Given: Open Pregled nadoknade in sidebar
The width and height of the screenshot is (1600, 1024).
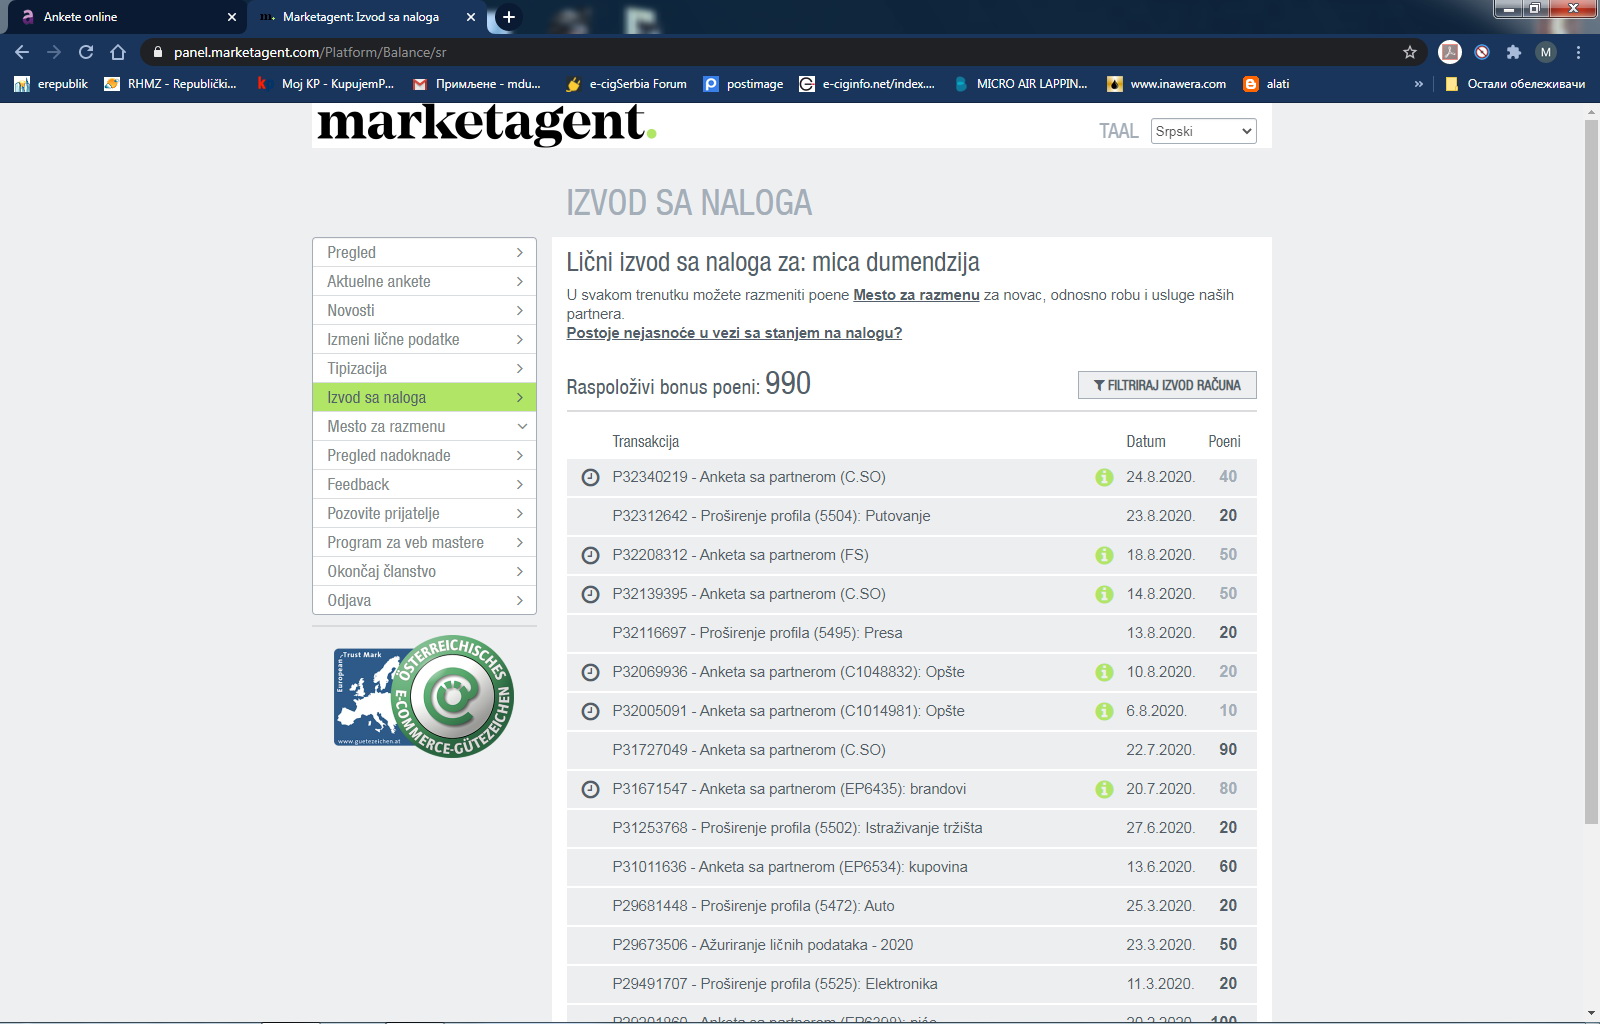Looking at the screenshot, I should (424, 455).
